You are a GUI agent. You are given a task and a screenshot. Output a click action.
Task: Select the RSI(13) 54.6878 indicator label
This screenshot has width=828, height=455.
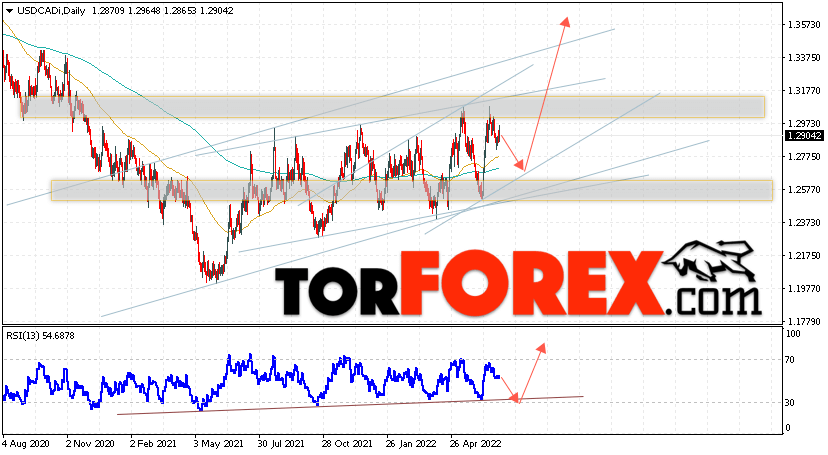pyautogui.click(x=40, y=336)
